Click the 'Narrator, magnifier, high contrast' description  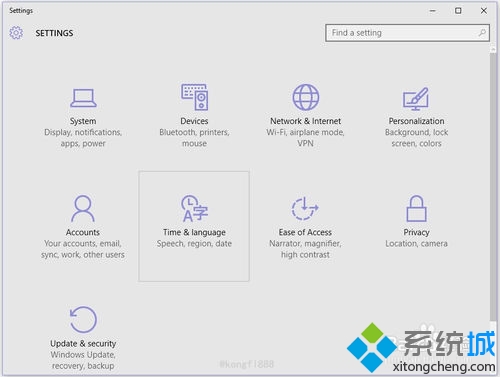coord(305,249)
